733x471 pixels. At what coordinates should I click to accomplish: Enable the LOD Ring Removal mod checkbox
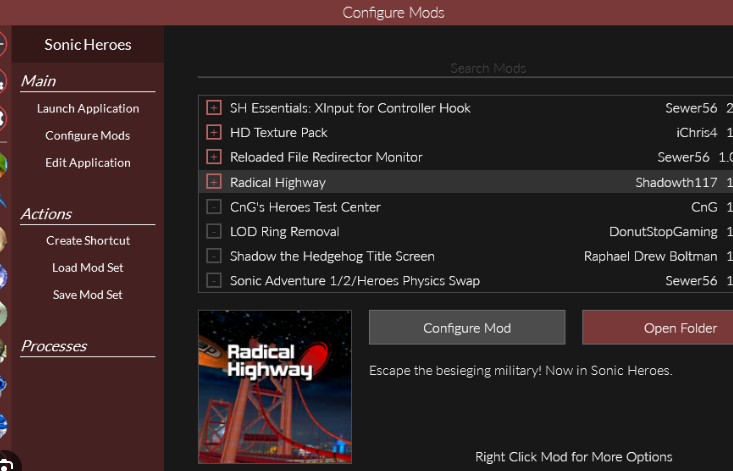[x=213, y=231]
